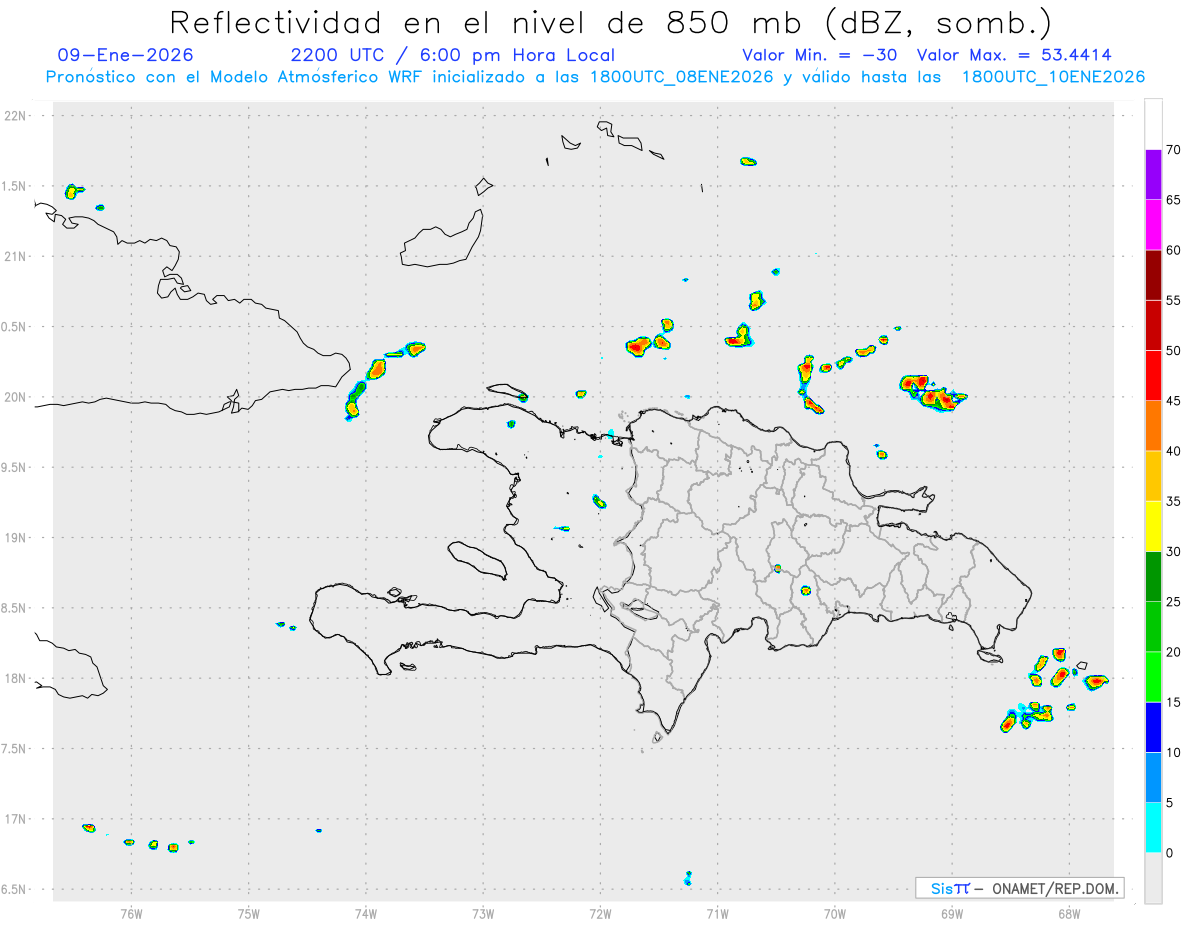Click the light green 15–20 dBZ band
Screen dimensions: 1200x927
coord(1153,677)
